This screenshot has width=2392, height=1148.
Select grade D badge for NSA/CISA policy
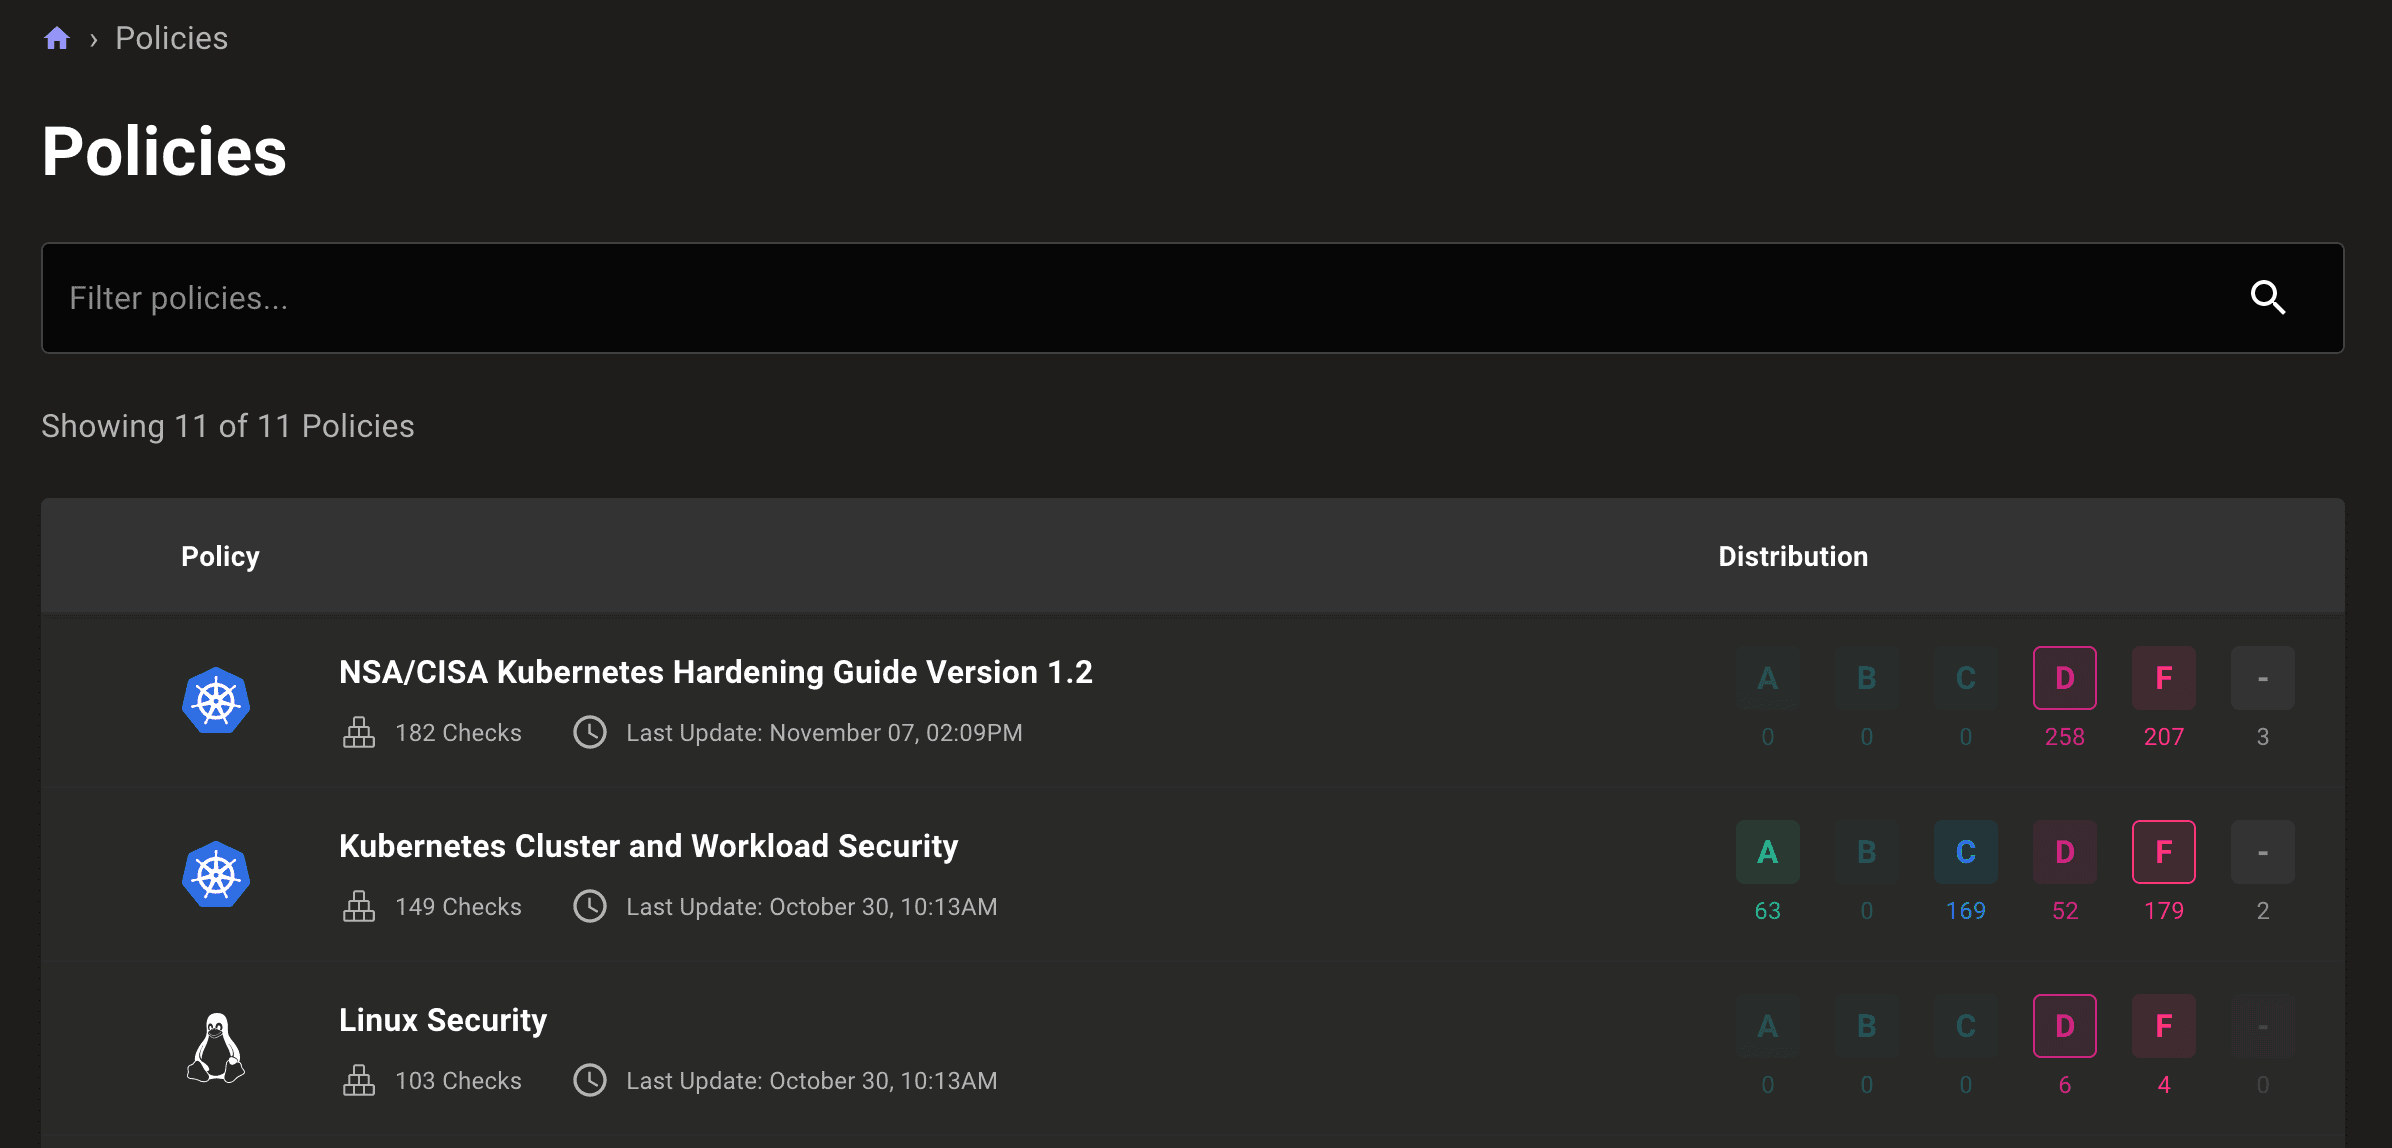pos(2064,678)
